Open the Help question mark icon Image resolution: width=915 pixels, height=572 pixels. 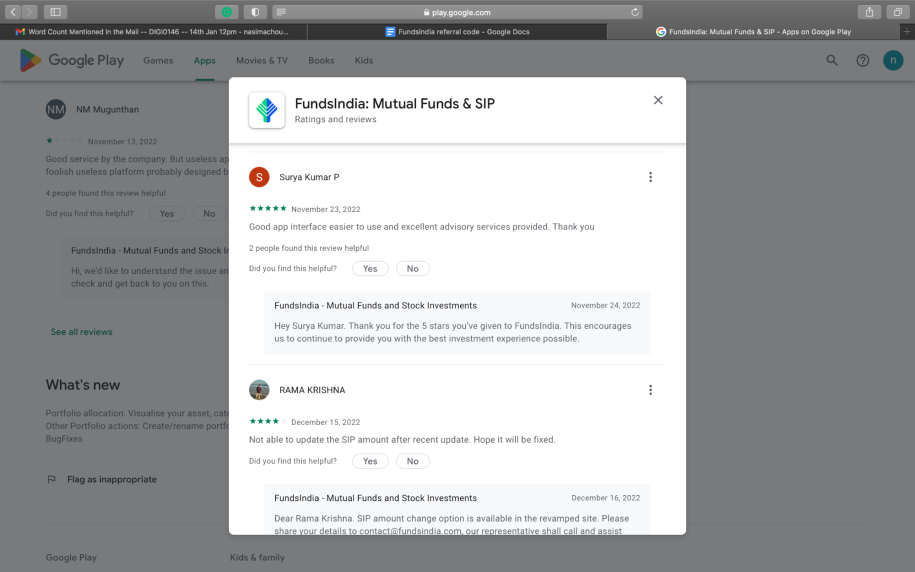[862, 60]
